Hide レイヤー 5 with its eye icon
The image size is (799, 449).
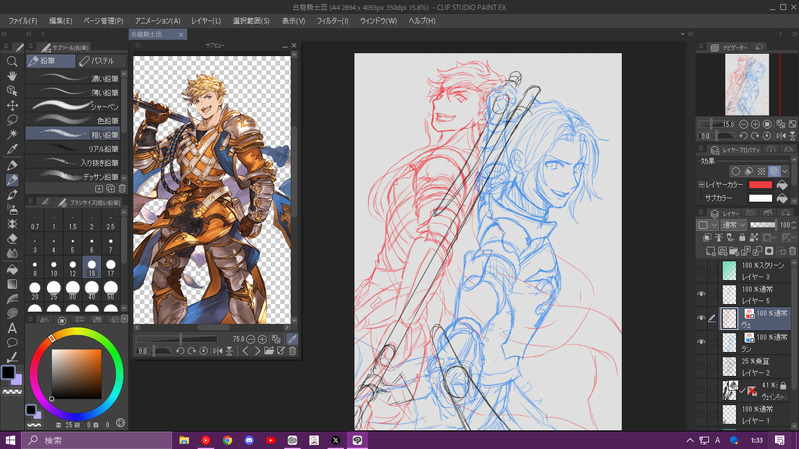coord(701,294)
